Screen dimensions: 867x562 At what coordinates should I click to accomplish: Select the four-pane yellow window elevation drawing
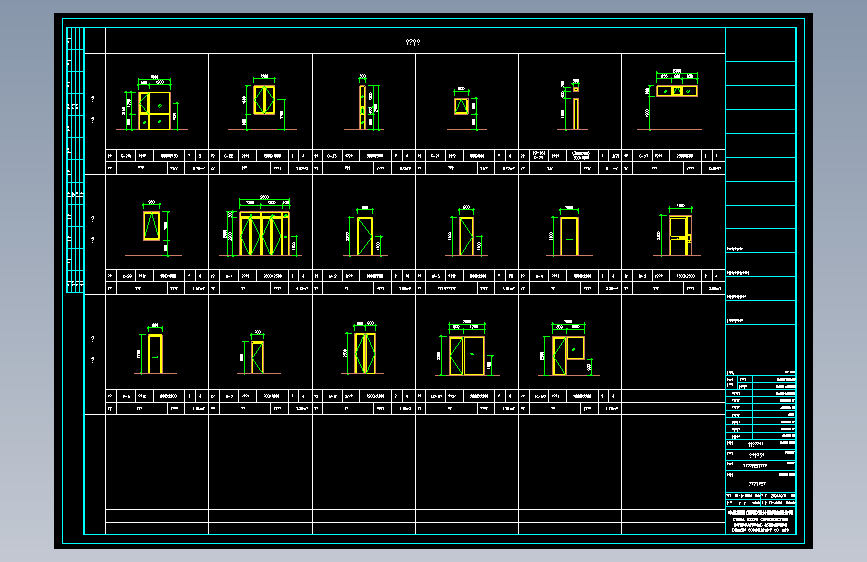[154, 111]
